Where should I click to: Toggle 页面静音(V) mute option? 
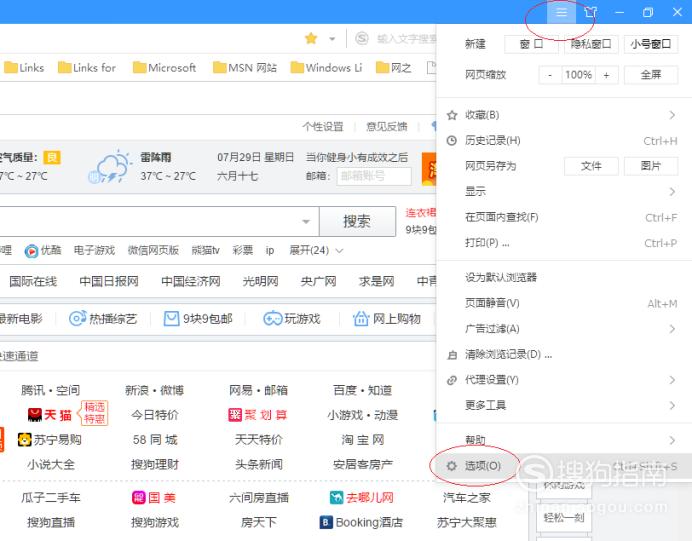pyautogui.click(x=564, y=303)
